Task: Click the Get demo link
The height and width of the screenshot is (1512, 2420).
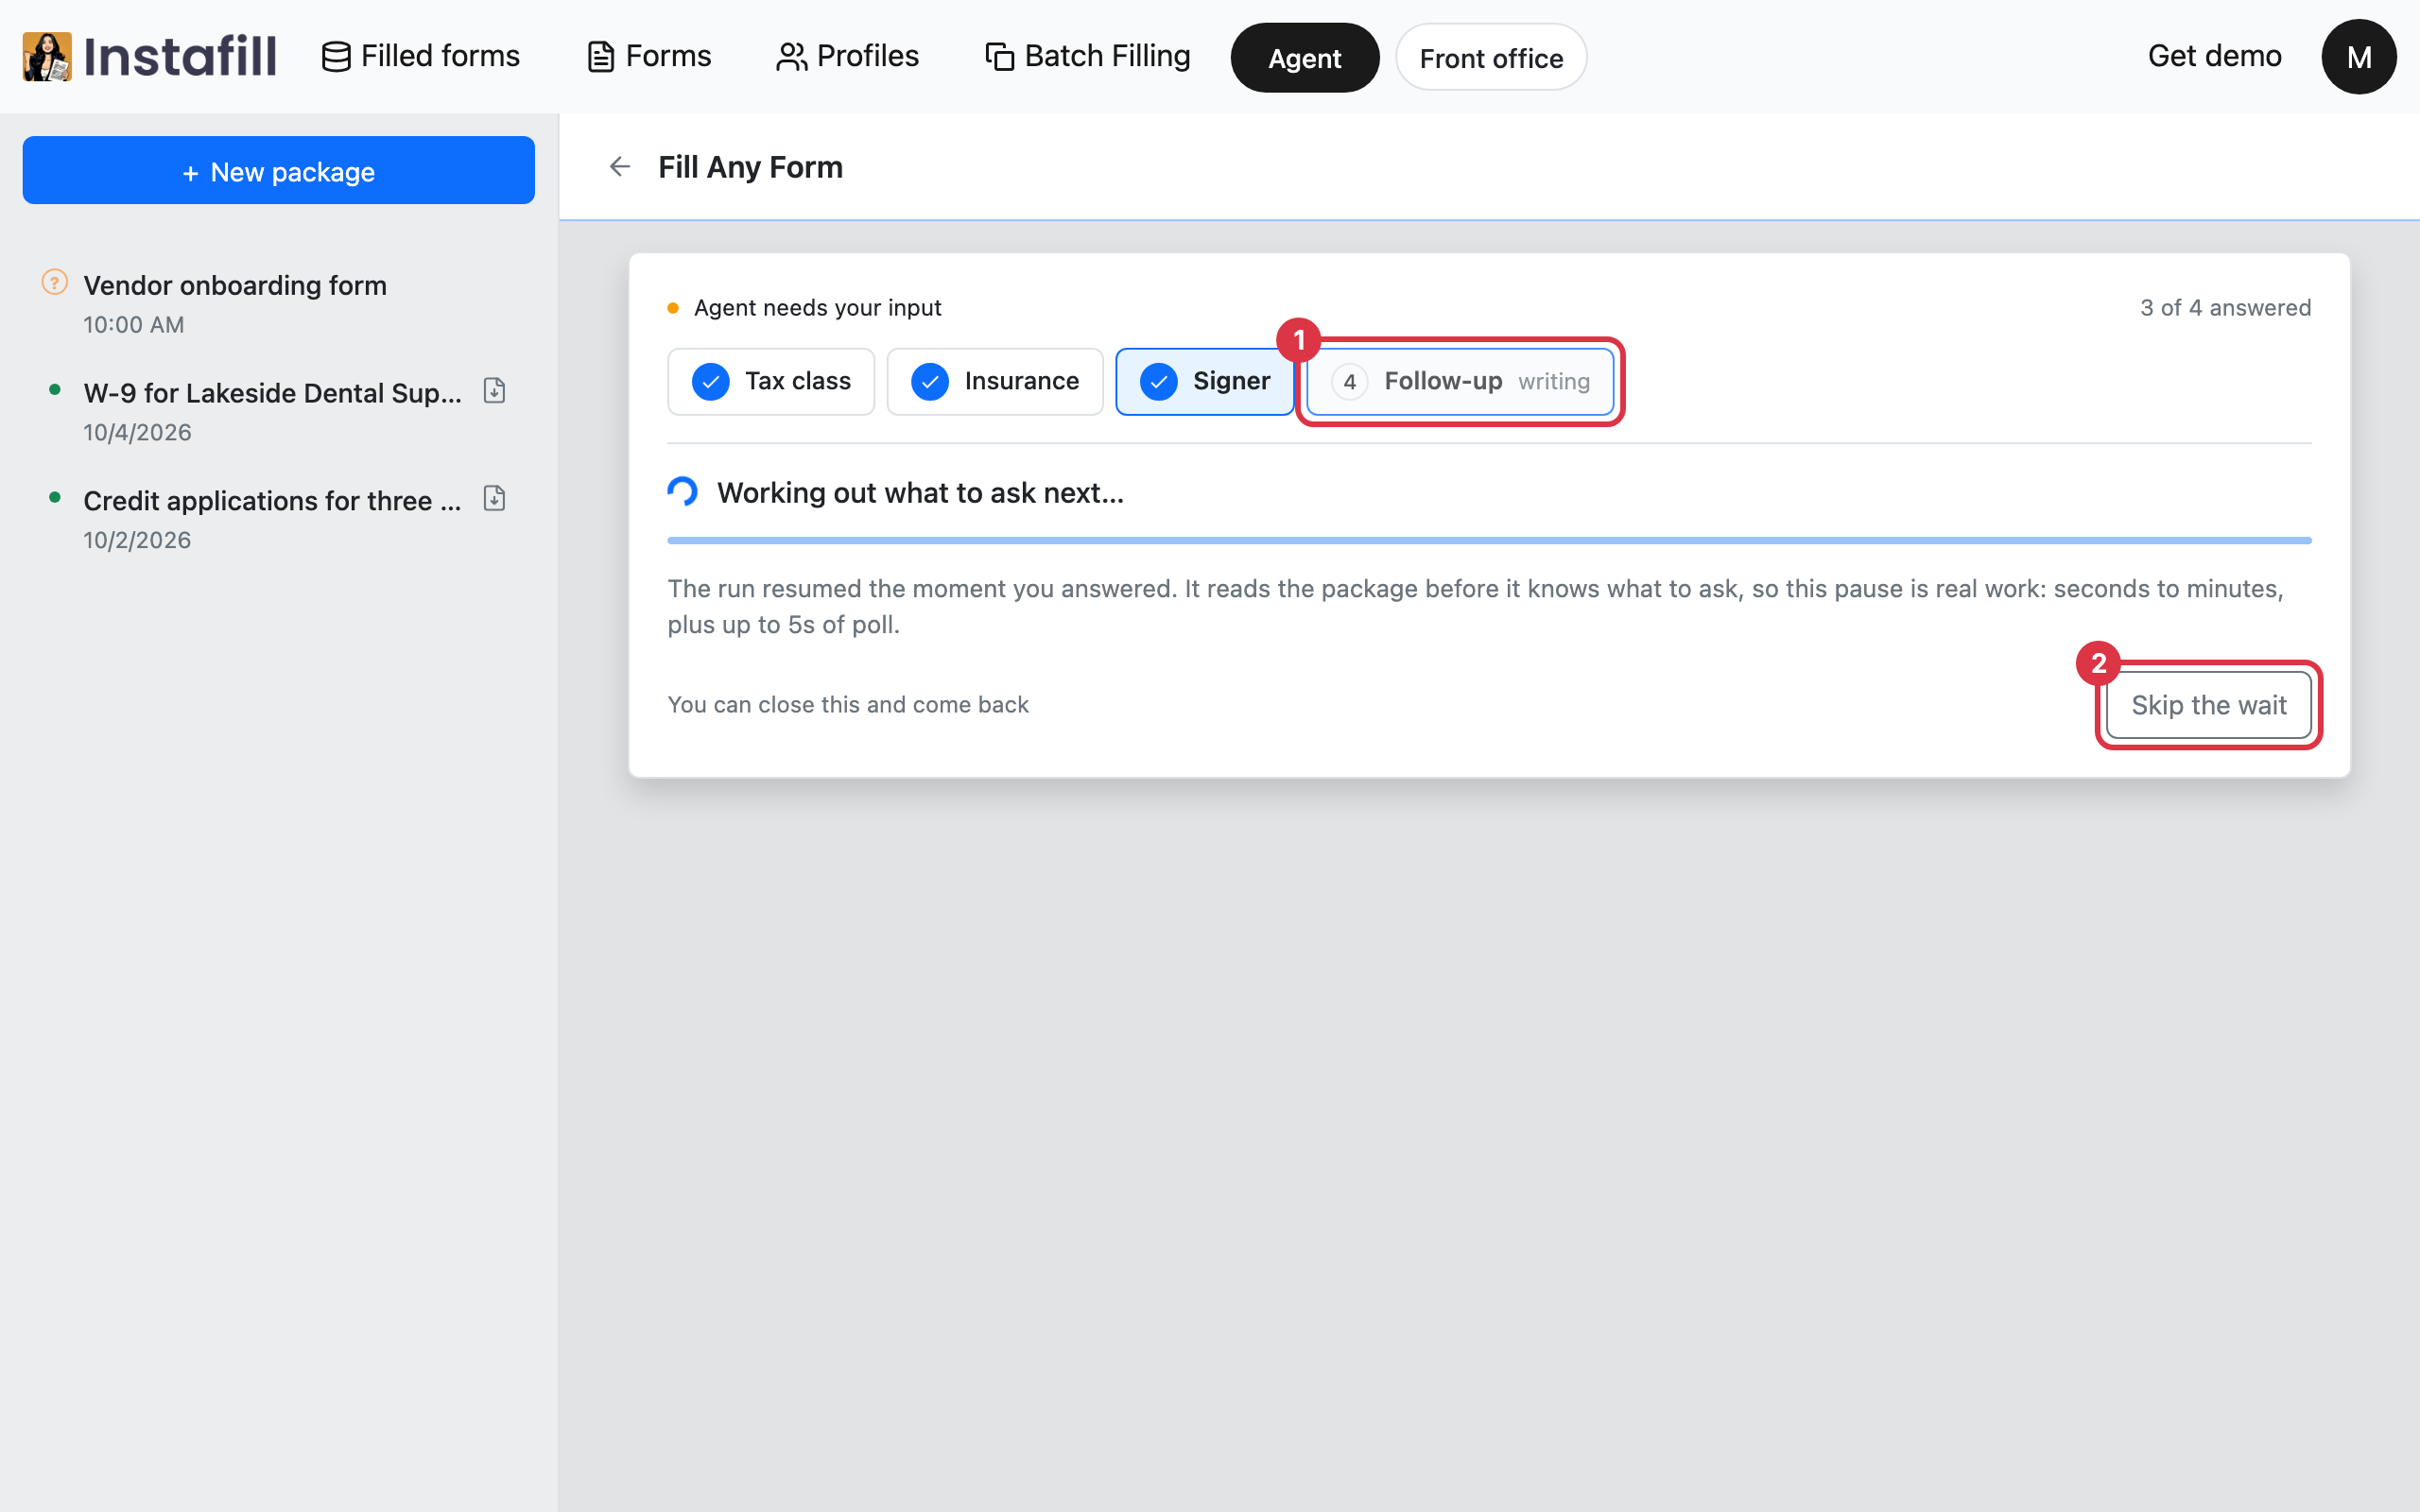Action: point(2214,57)
